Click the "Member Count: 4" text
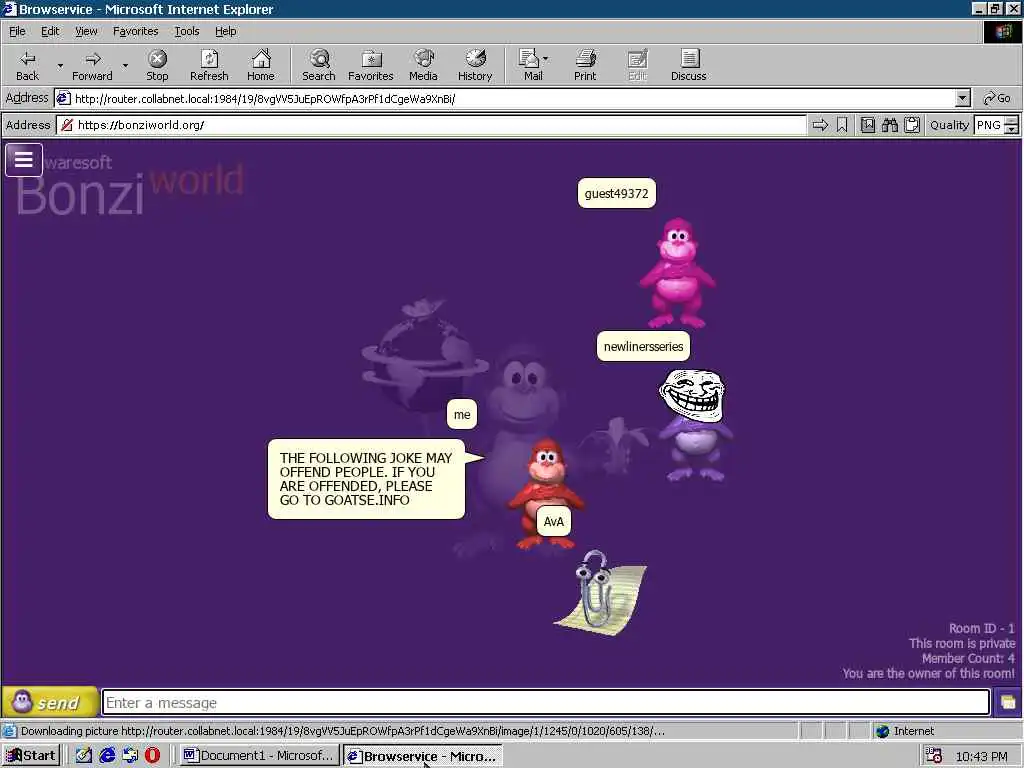The height and width of the screenshot is (768, 1024). click(x=968, y=658)
